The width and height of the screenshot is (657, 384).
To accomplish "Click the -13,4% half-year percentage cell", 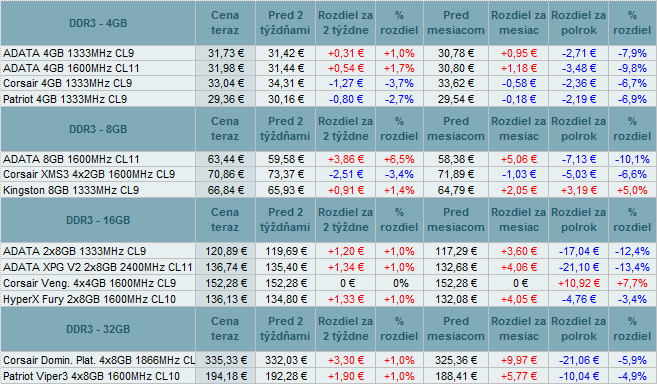I will (632, 267).
